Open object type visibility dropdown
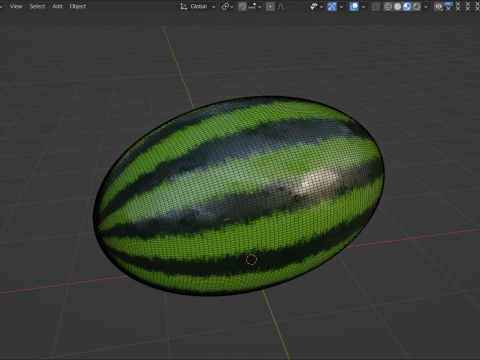Screen dimensions: 480x360 click(316, 6)
